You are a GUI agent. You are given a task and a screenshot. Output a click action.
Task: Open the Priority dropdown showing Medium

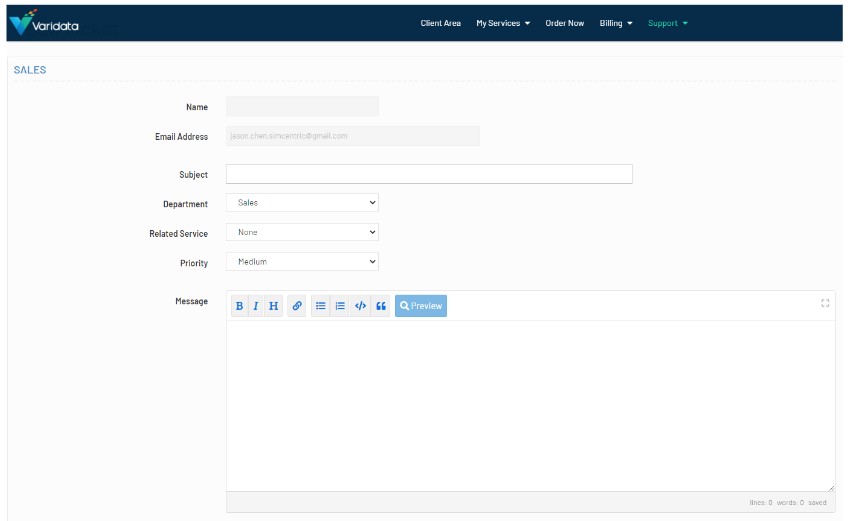(x=302, y=262)
